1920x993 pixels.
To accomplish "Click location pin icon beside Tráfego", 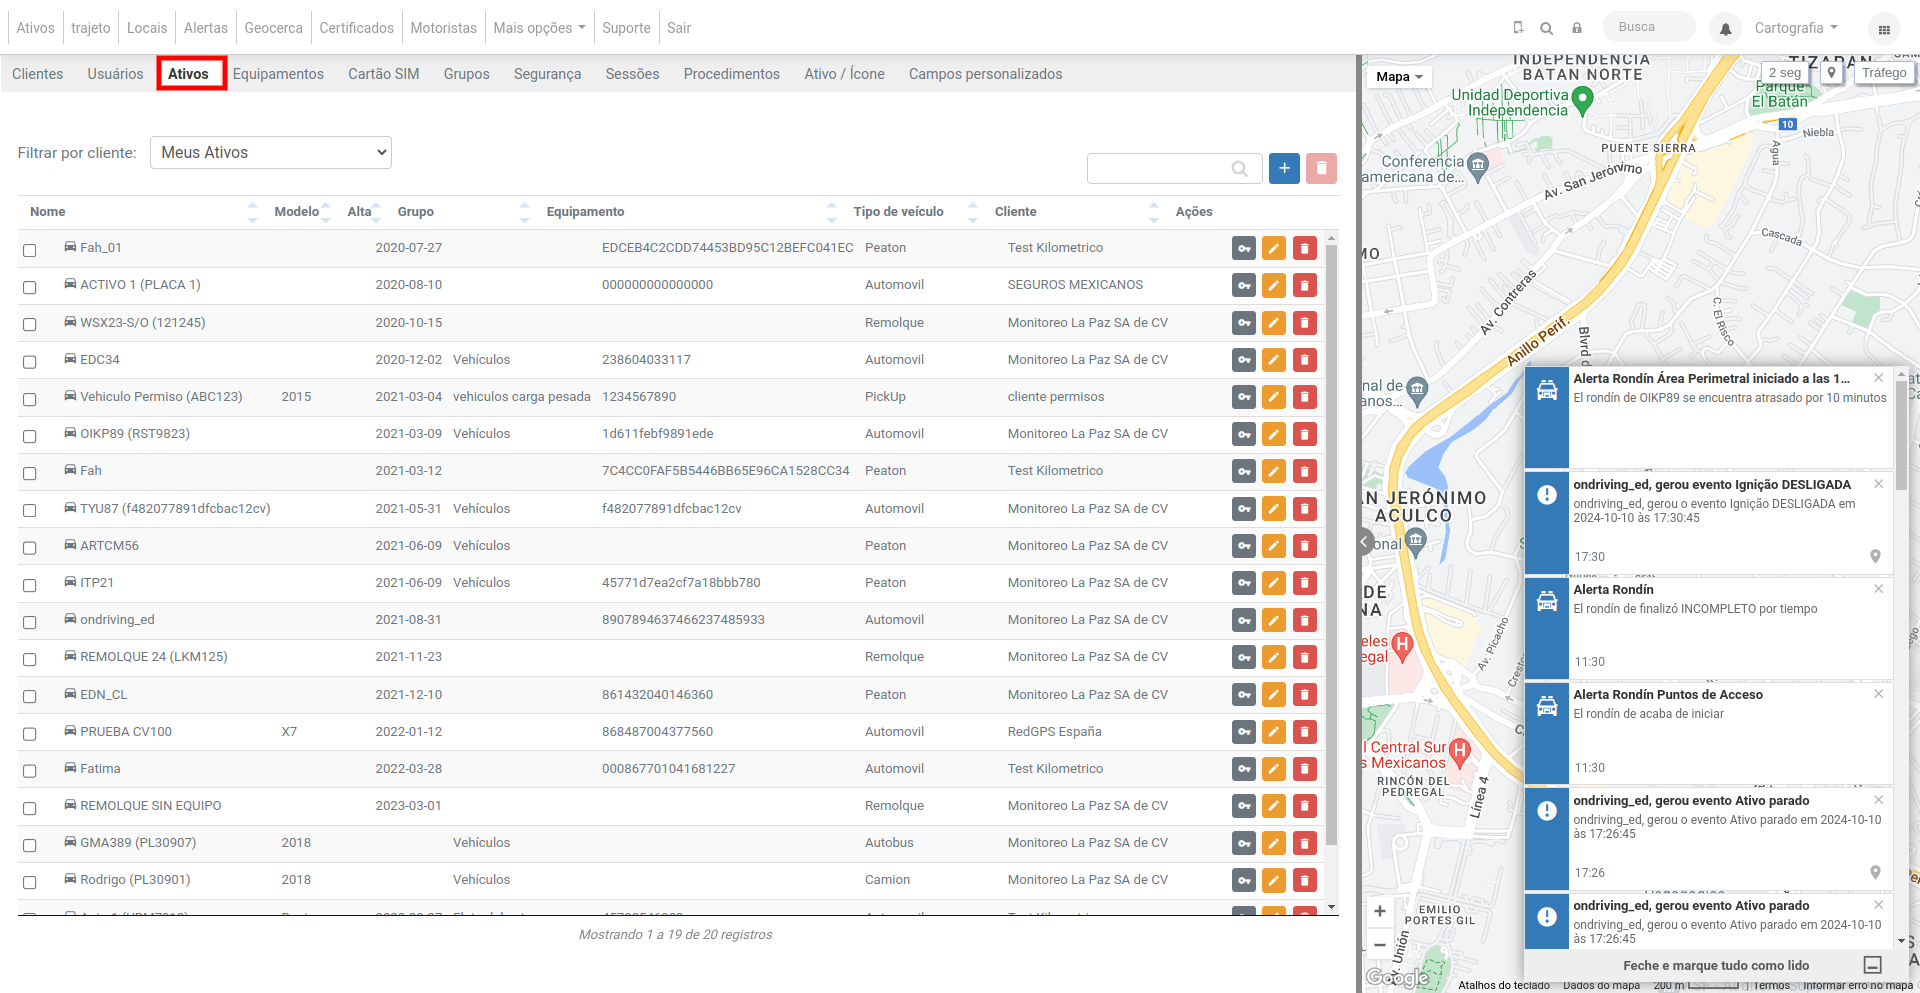I will coord(1831,73).
